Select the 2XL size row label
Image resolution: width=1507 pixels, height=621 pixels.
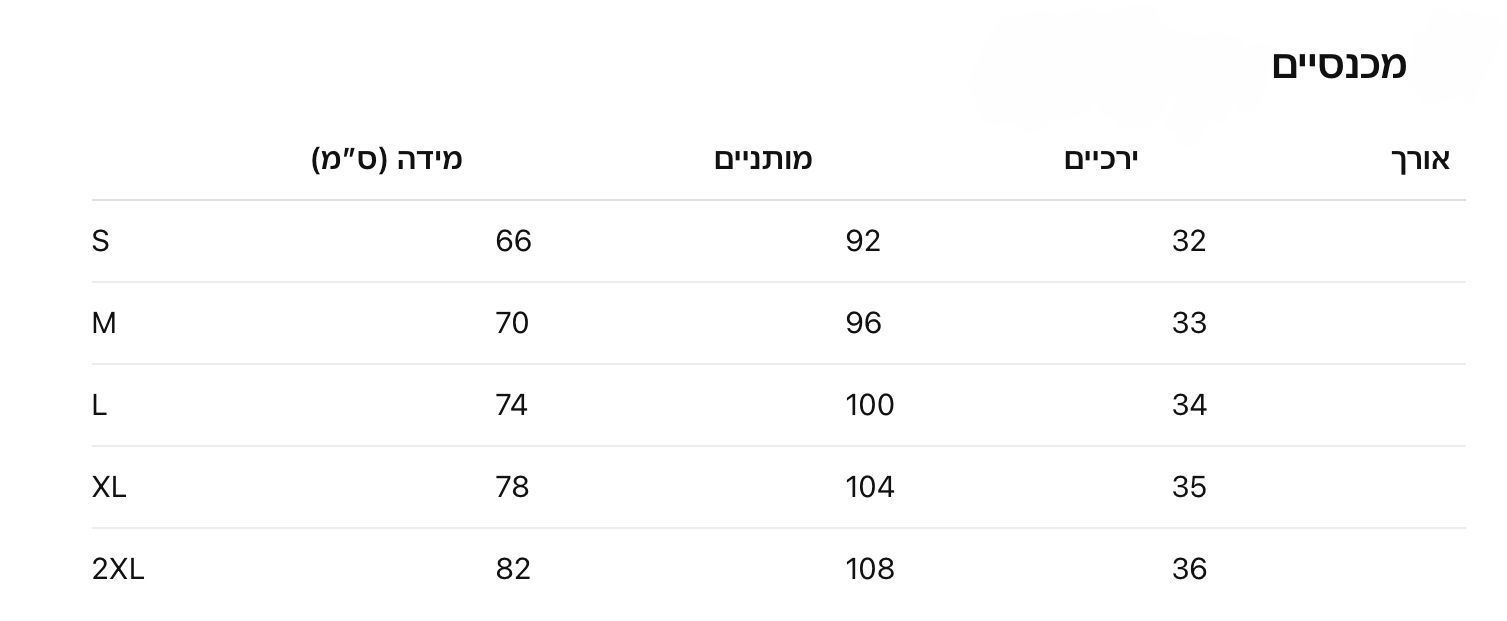coord(118,569)
